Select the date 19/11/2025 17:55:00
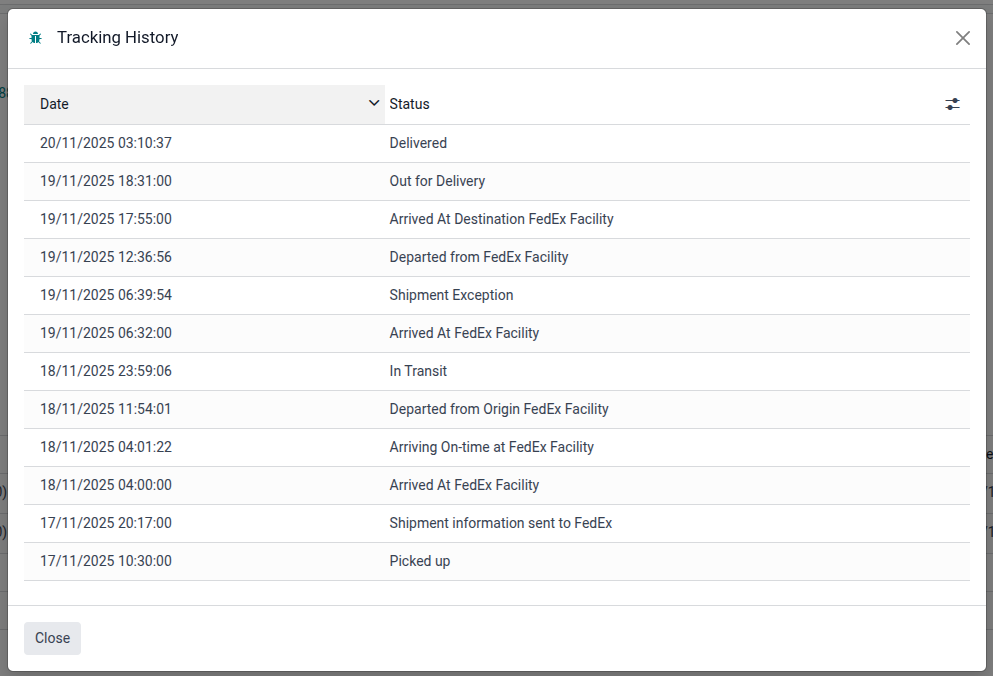 [106, 219]
